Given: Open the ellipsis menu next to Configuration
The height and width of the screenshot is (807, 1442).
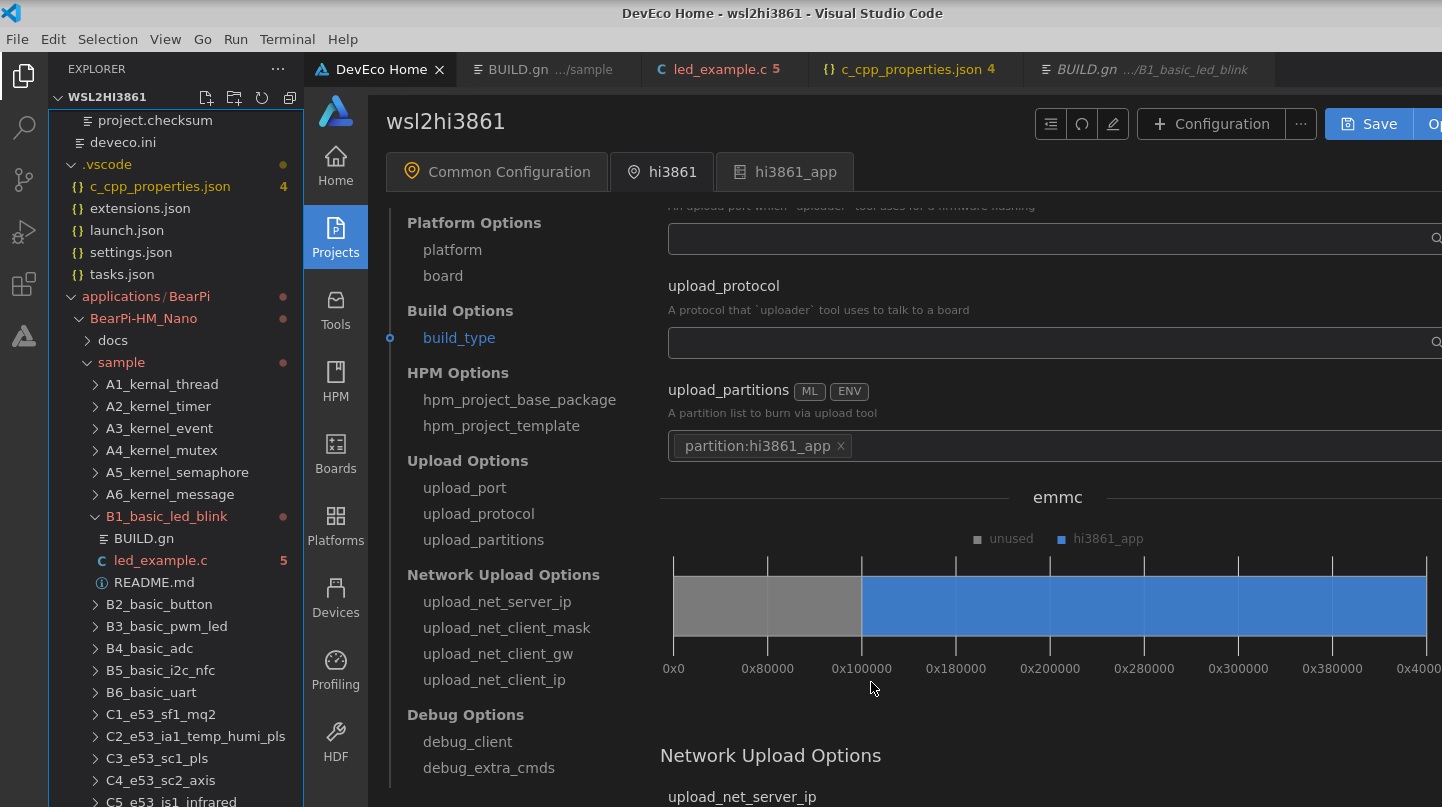Looking at the screenshot, I should coord(1300,124).
